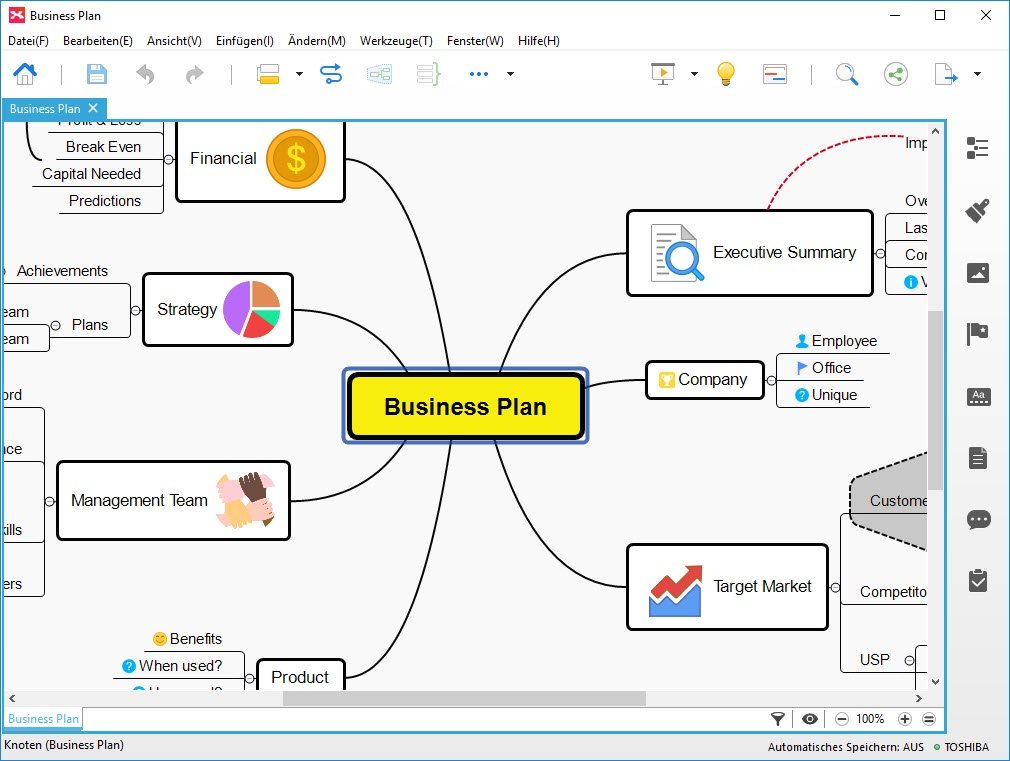Open the outline panel icon in sidebar
This screenshot has height=761, width=1010.
pyautogui.click(x=978, y=148)
